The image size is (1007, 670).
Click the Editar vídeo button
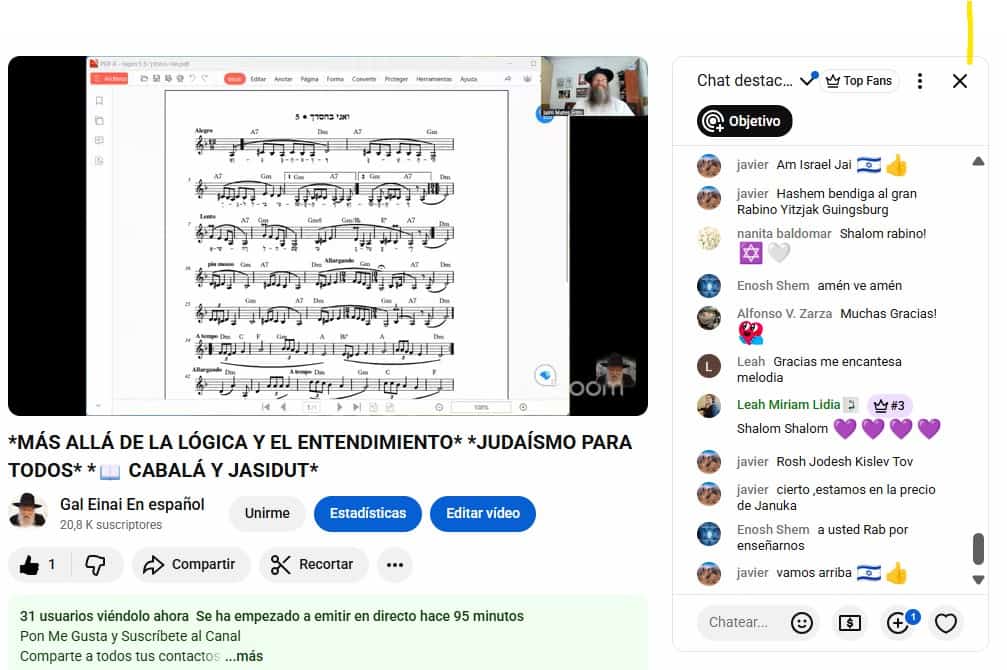tap(483, 513)
